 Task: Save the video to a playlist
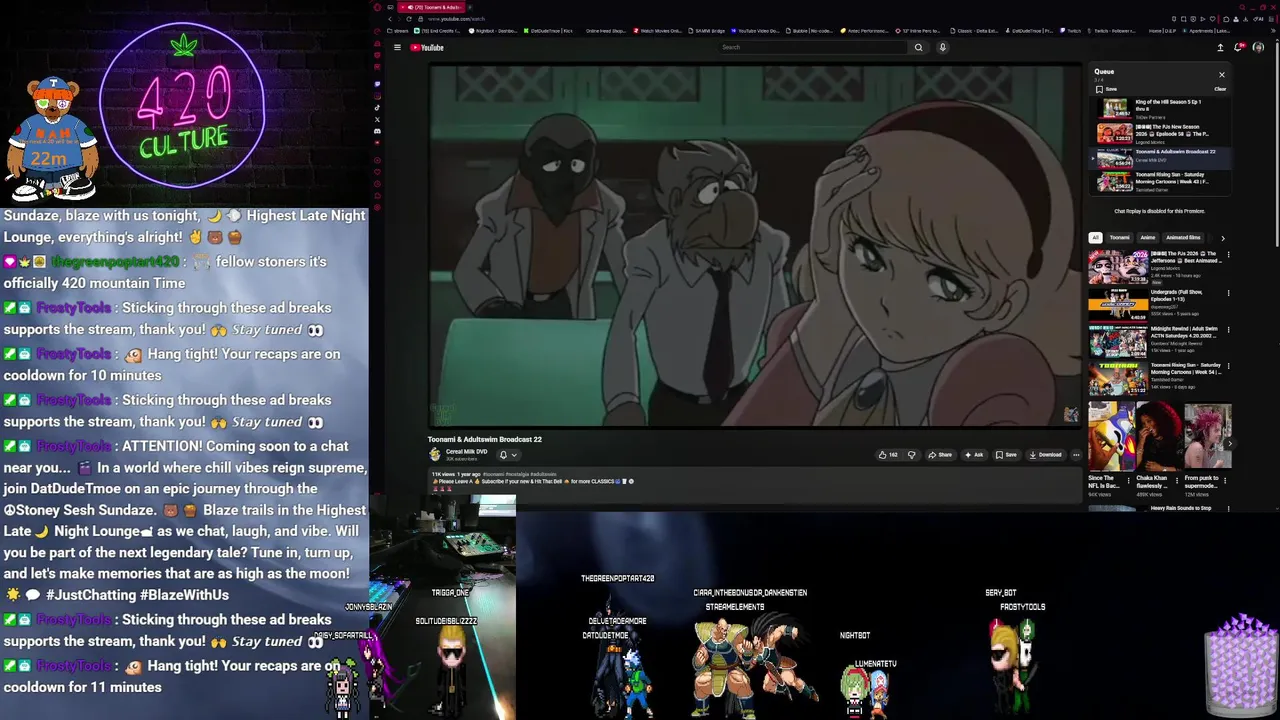point(1006,455)
